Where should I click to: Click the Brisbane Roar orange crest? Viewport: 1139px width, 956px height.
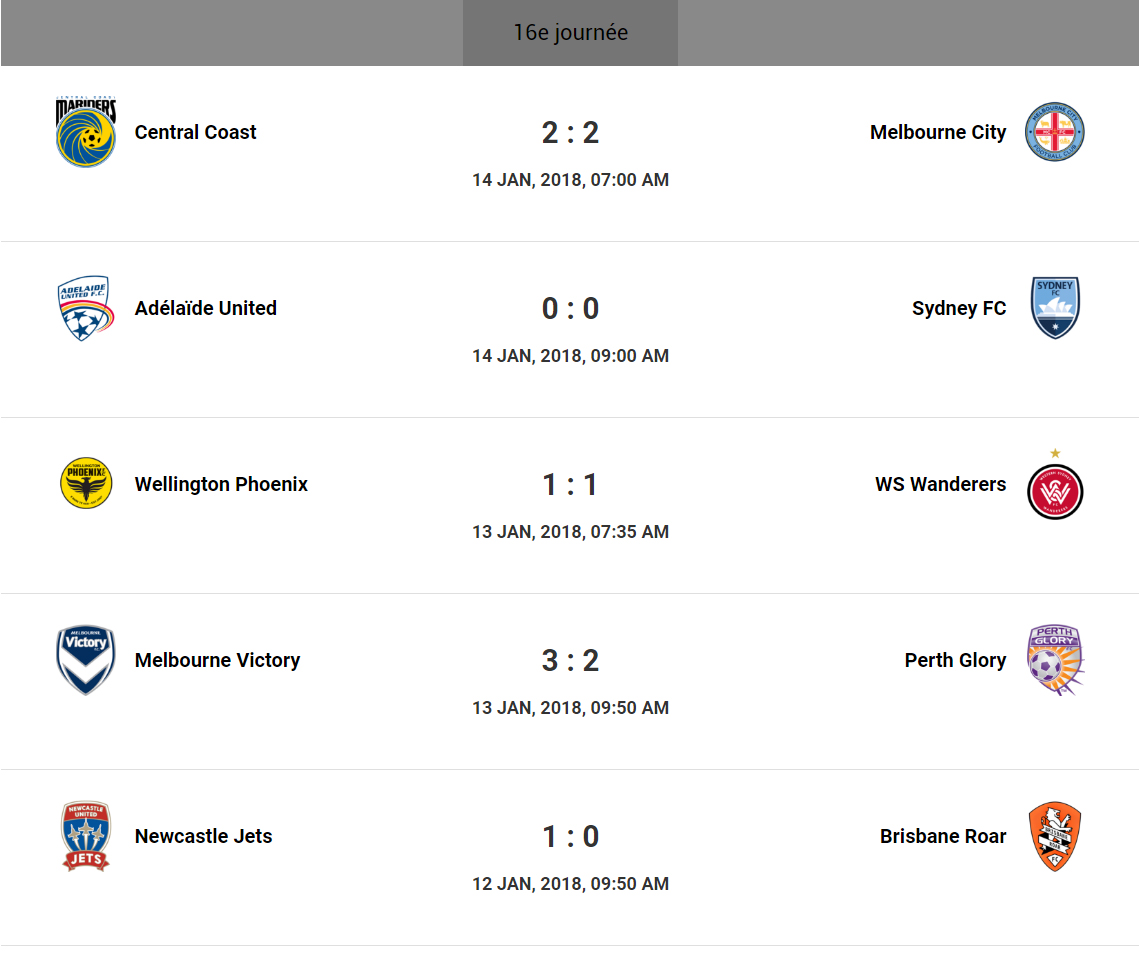coord(1055,836)
